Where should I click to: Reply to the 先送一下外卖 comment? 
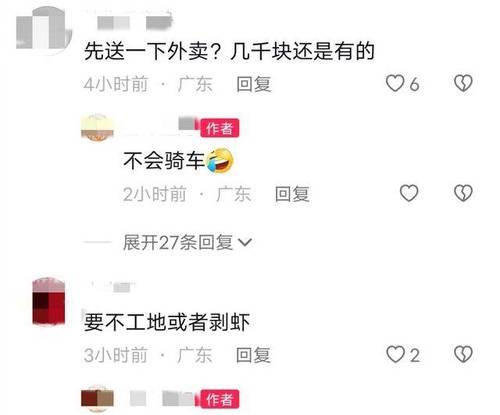(x=253, y=84)
